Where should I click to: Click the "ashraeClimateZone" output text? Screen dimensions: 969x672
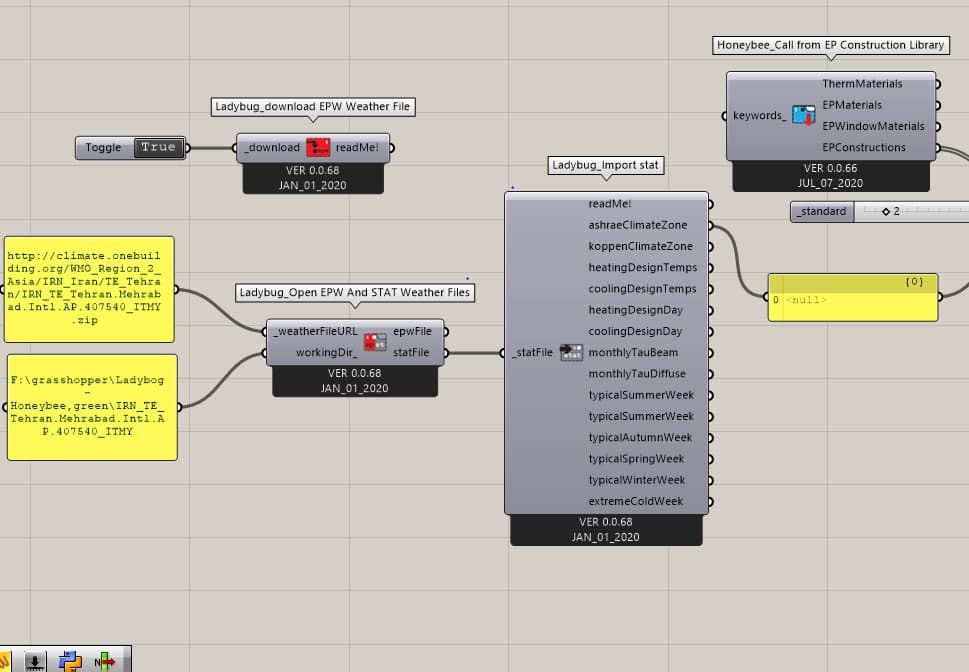click(638, 225)
